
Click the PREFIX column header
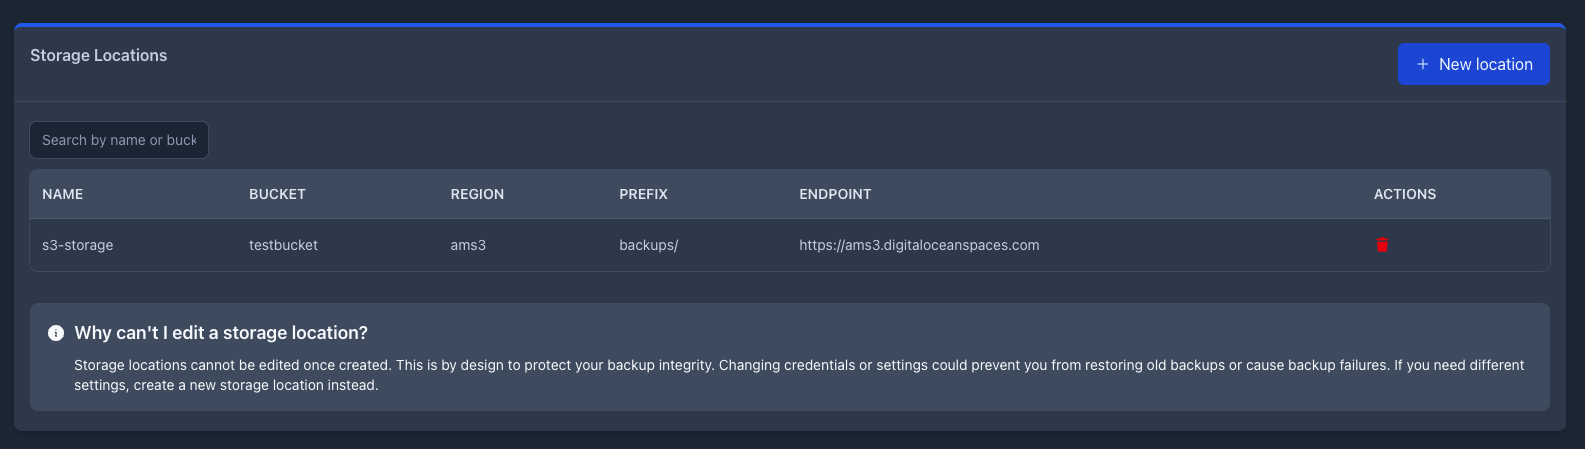(643, 194)
